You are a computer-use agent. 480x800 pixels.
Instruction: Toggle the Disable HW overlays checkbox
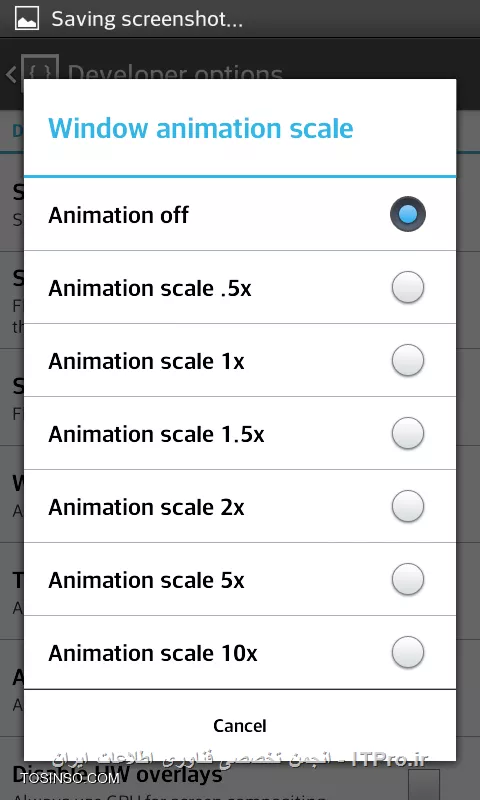[x=424, y=784]
